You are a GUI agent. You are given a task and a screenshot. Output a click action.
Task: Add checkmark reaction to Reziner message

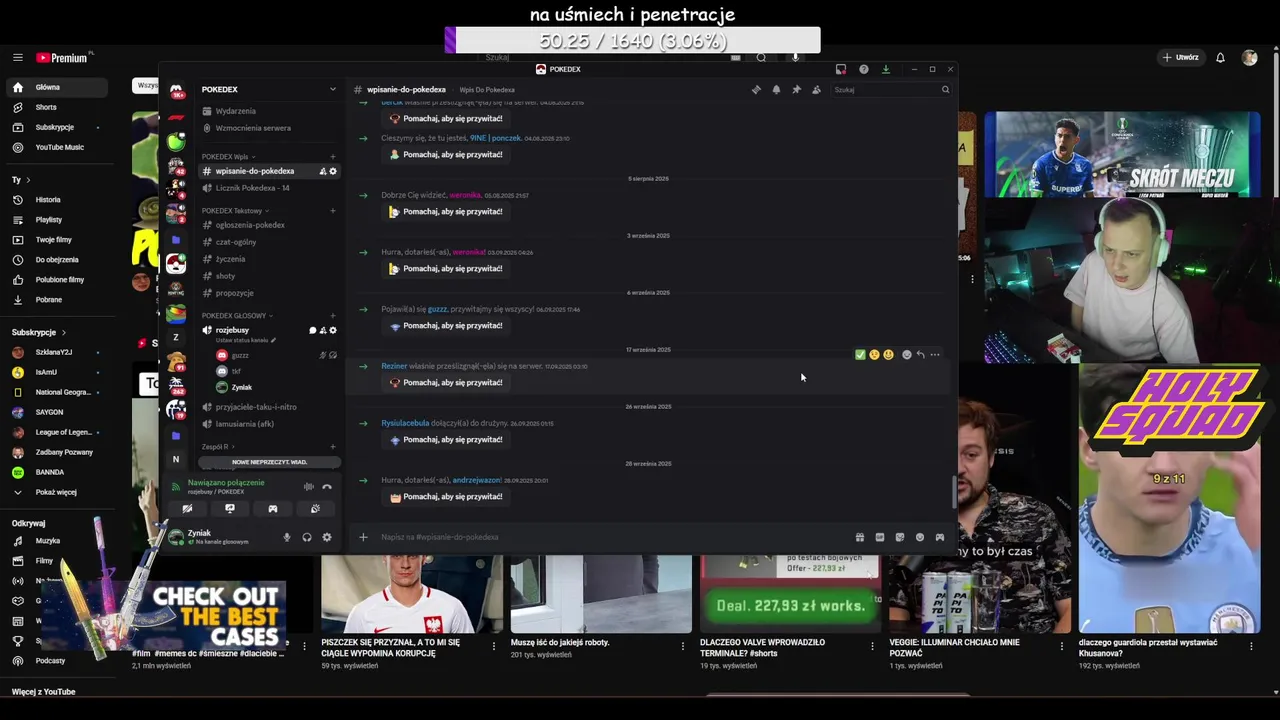pos(860,355)
